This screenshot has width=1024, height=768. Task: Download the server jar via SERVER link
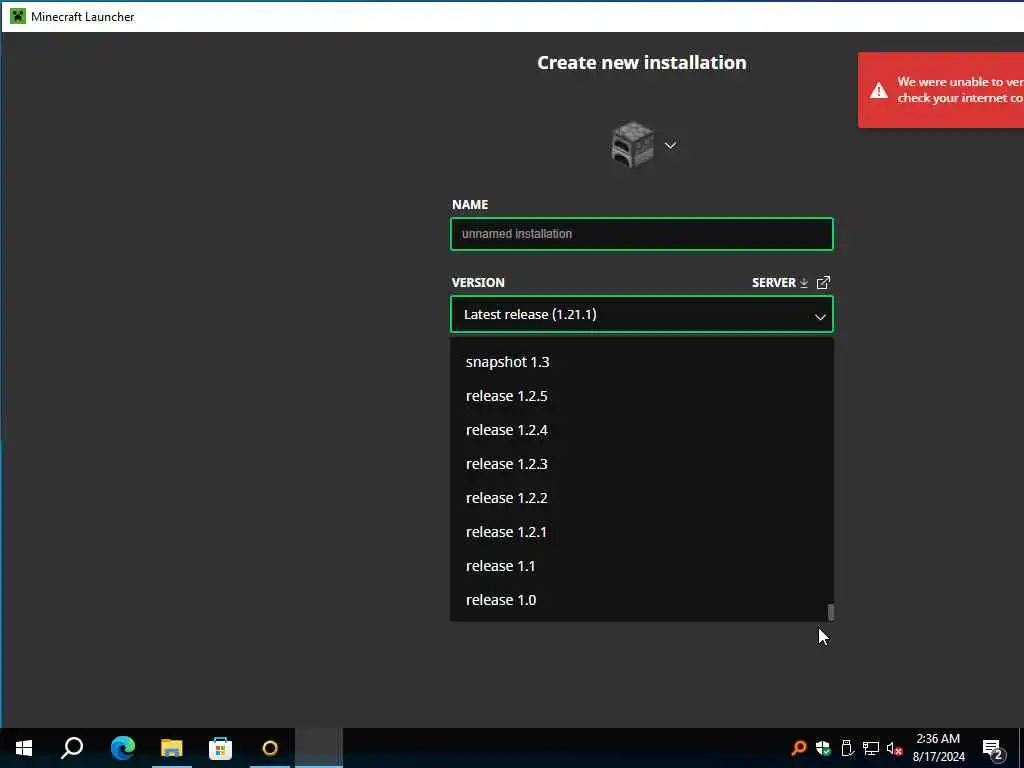tap(780, 282)
